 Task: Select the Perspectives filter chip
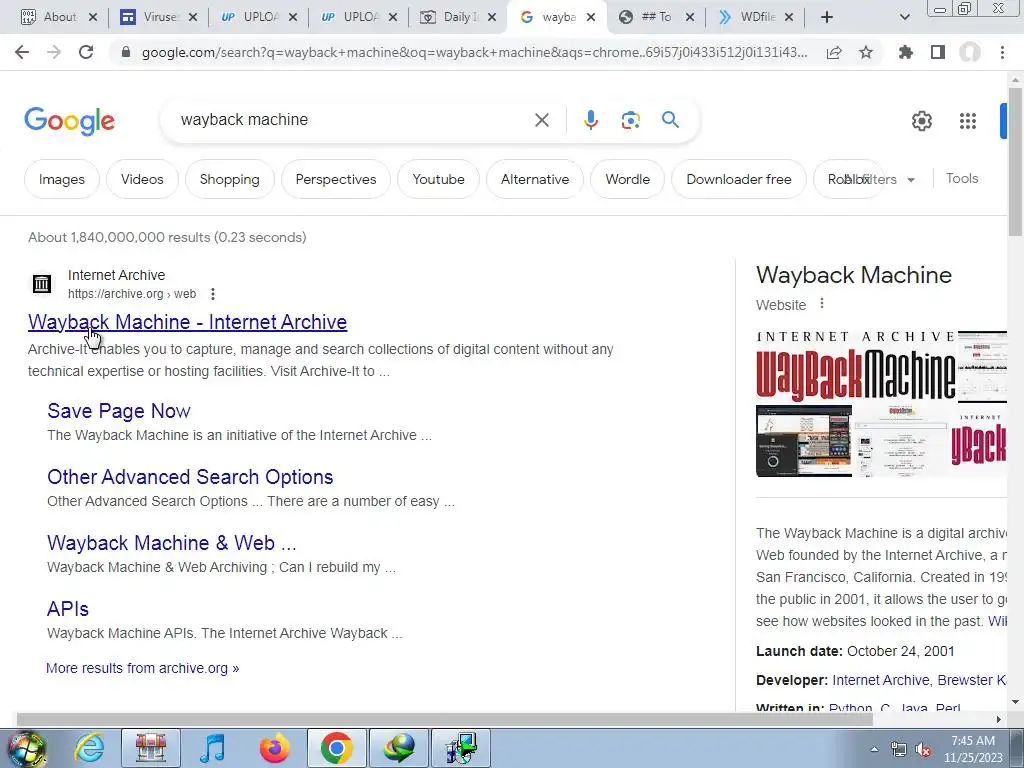[336, 179]
